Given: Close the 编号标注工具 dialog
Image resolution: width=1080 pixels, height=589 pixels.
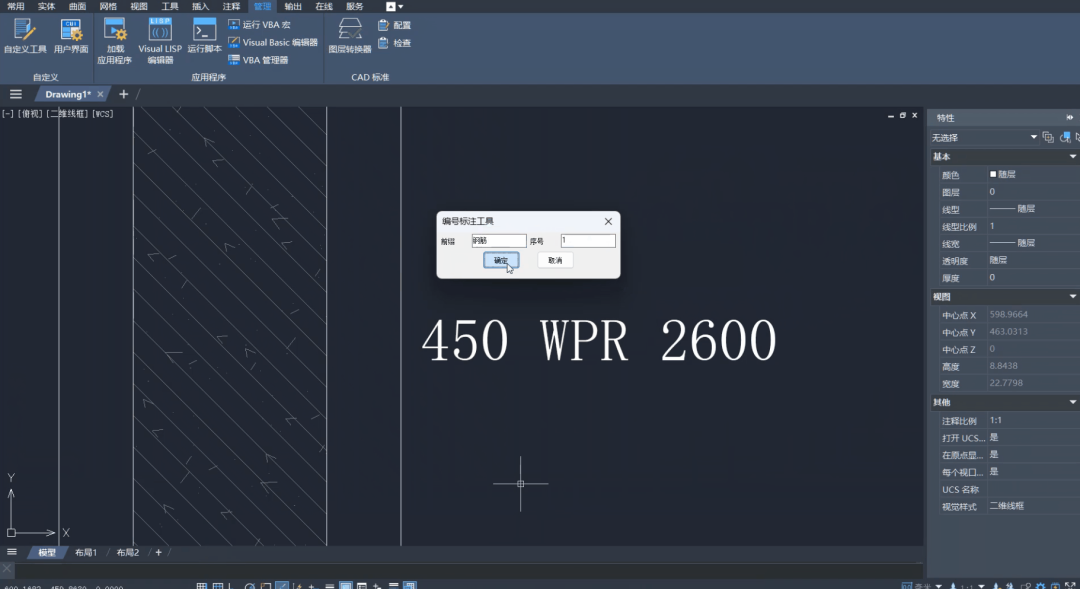Looking at the screenshot, I should tap(608, 221).
